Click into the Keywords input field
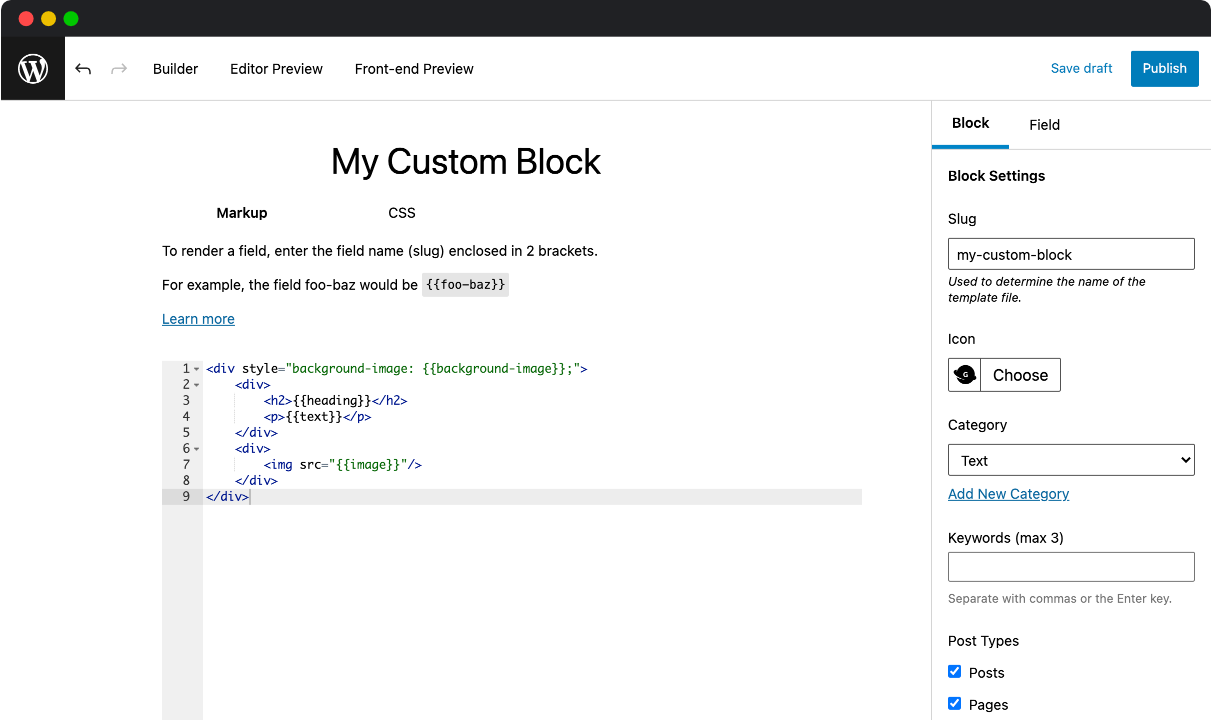Viewport: 1212px width, 720px height. click(1071, 567)
